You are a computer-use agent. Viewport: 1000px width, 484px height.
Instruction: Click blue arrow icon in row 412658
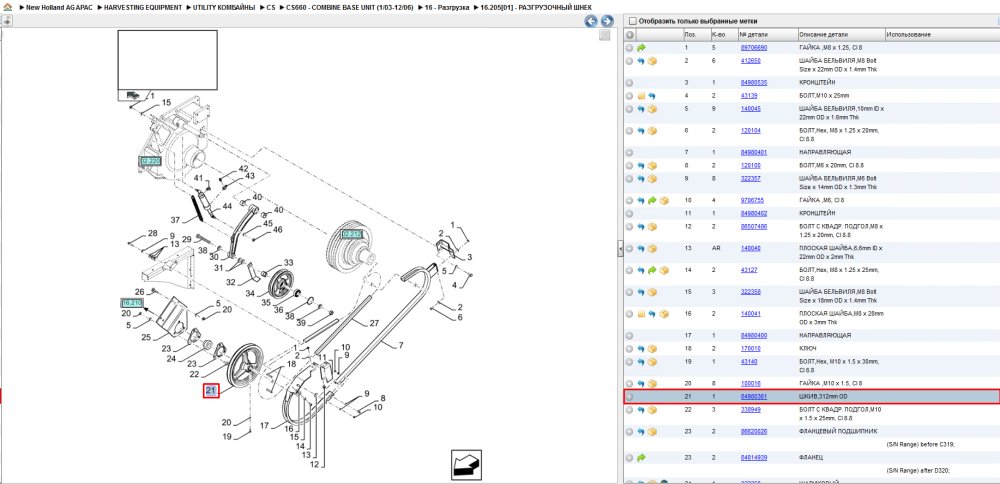pos(641,61)
